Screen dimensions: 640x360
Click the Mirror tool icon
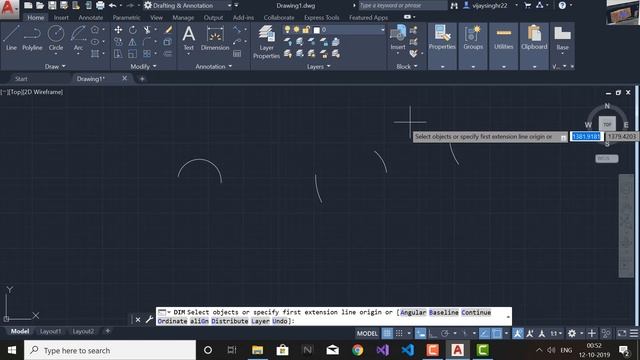(133, 42)
